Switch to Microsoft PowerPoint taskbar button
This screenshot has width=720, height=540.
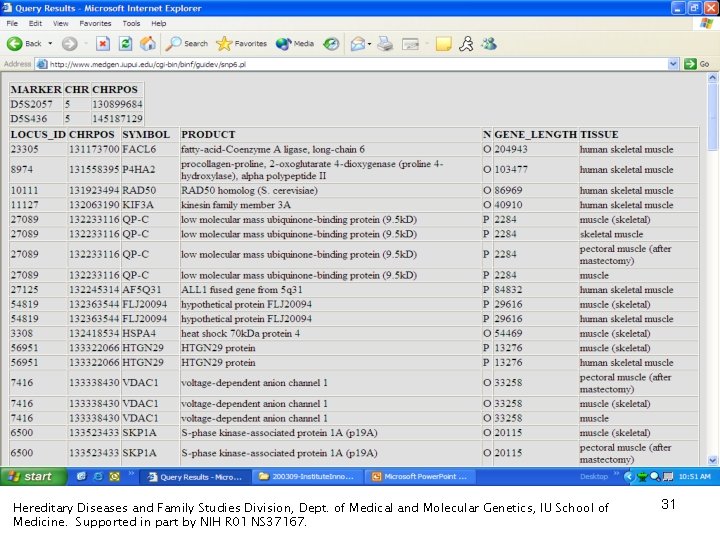pyautogui.click(x=420, y=477)
